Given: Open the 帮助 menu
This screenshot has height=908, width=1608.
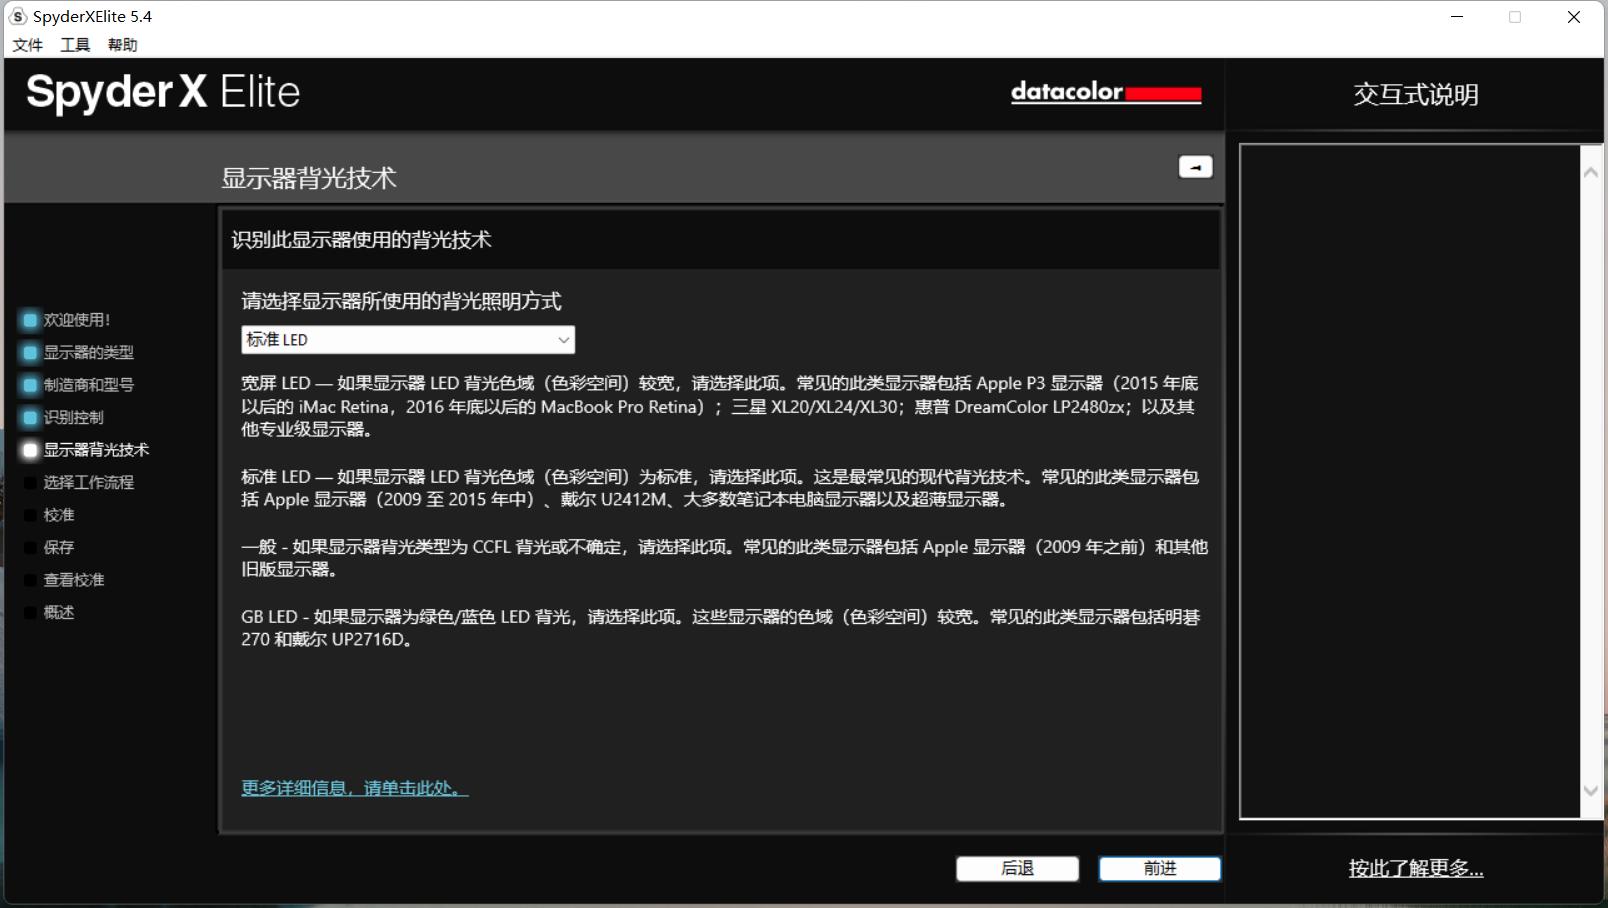Looking at the screenshot, I should coord(123,44).
